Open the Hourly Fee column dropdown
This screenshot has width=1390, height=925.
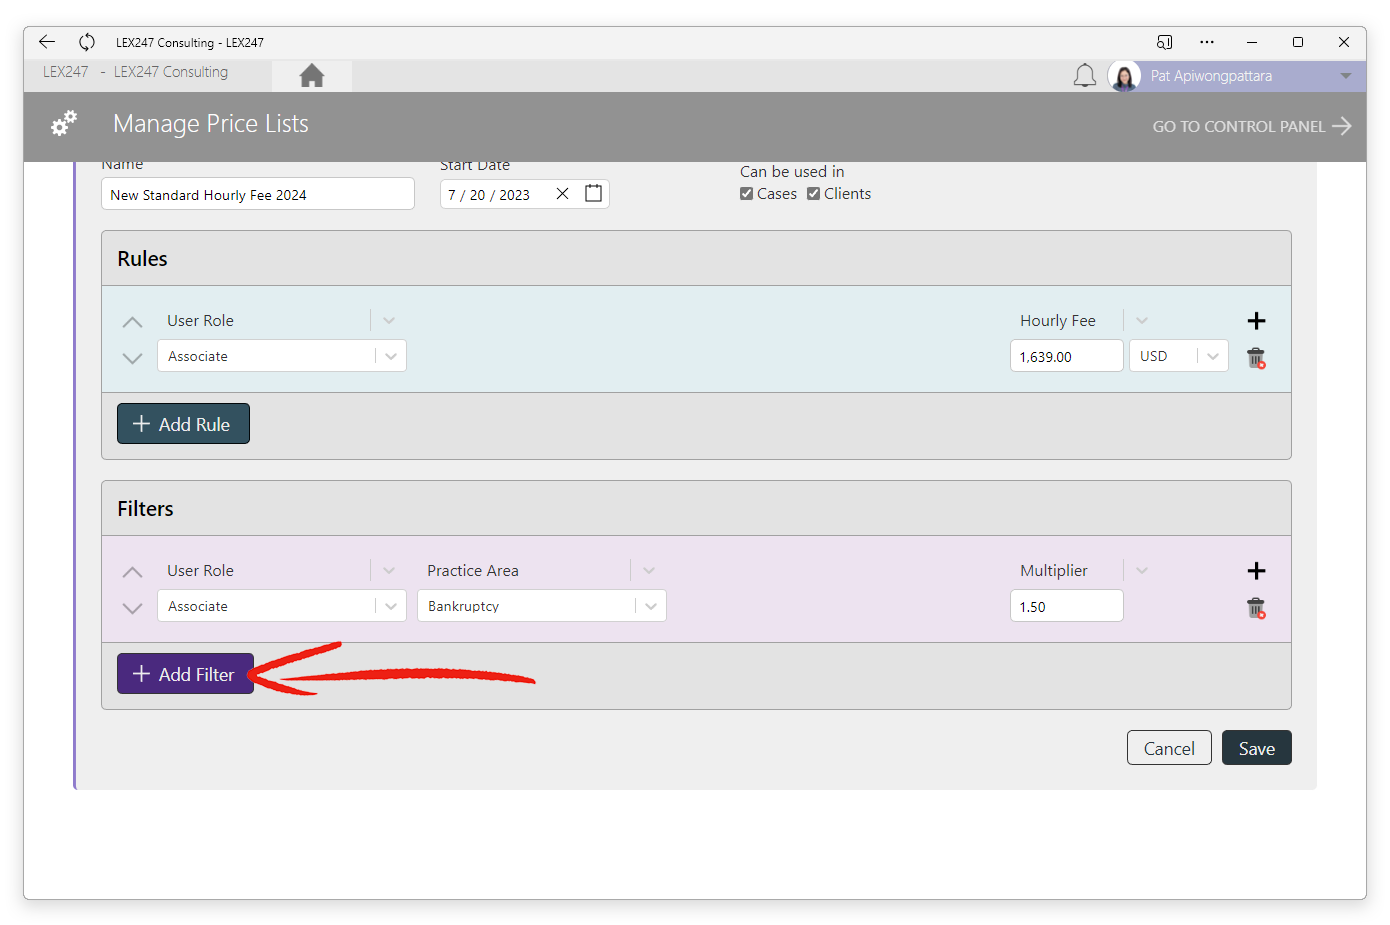(x=1142, y=320)
